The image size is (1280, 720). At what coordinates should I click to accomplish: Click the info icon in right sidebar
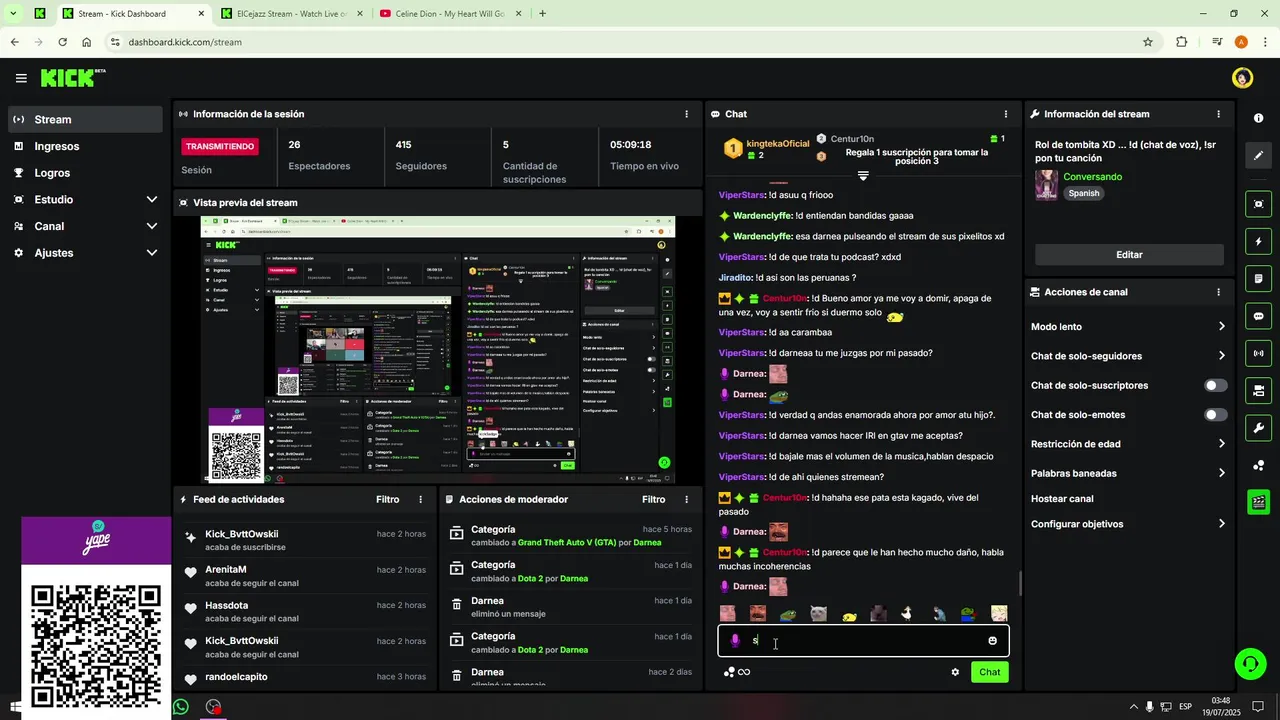tap(1258, 118)
